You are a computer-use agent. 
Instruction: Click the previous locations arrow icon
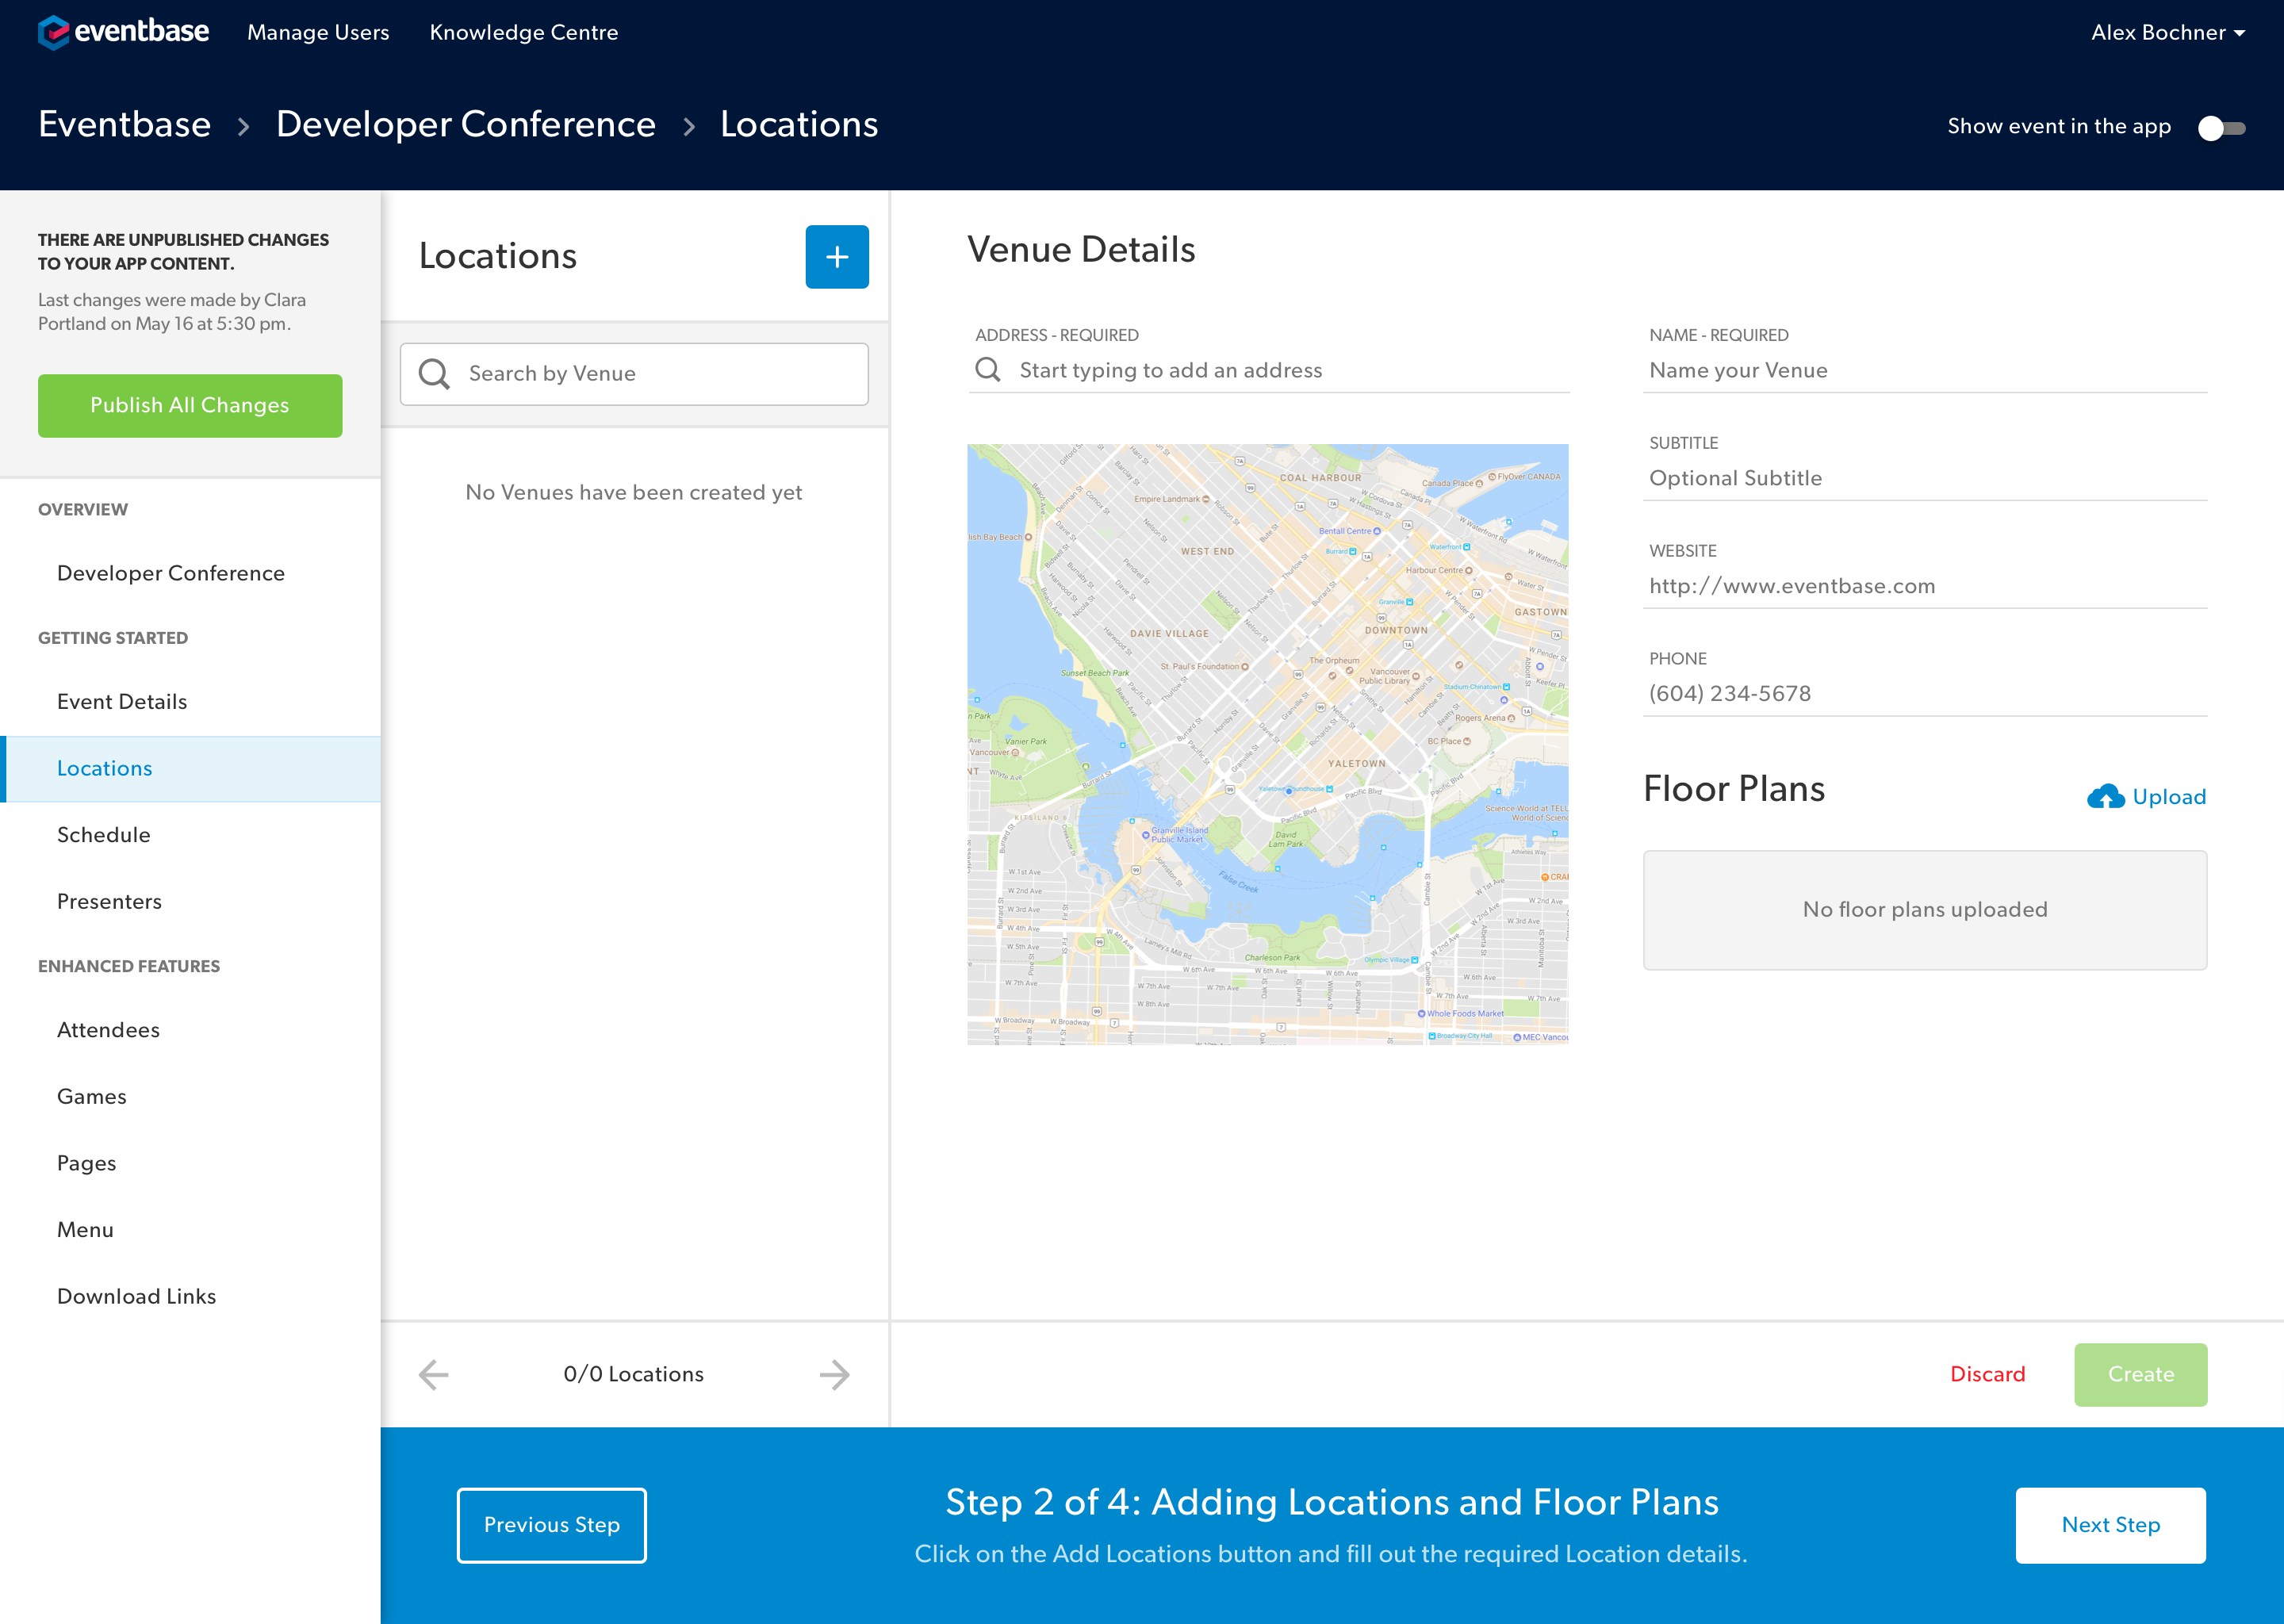435,1374
